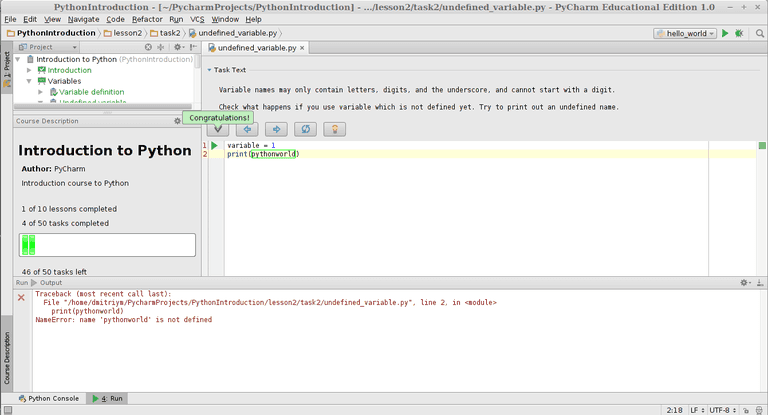Go to the next task arrow button
Viewport: 768px width, 415px height.
tap(276, 129)
